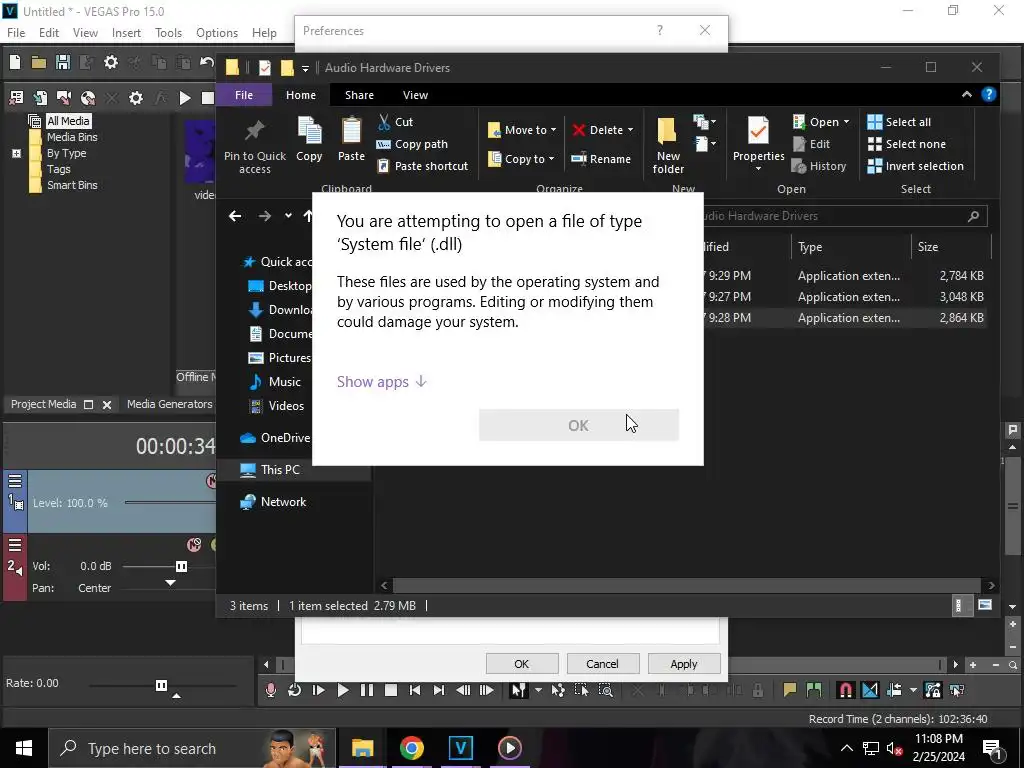Open the Options menu in VEGAS
Image resolution: width=1024 pixels, height=768 pixels.
(x=217, y=33)
